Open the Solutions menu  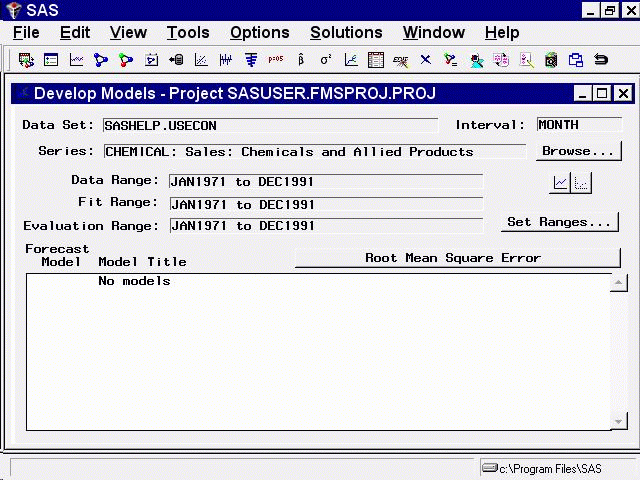tap(346, 33)
